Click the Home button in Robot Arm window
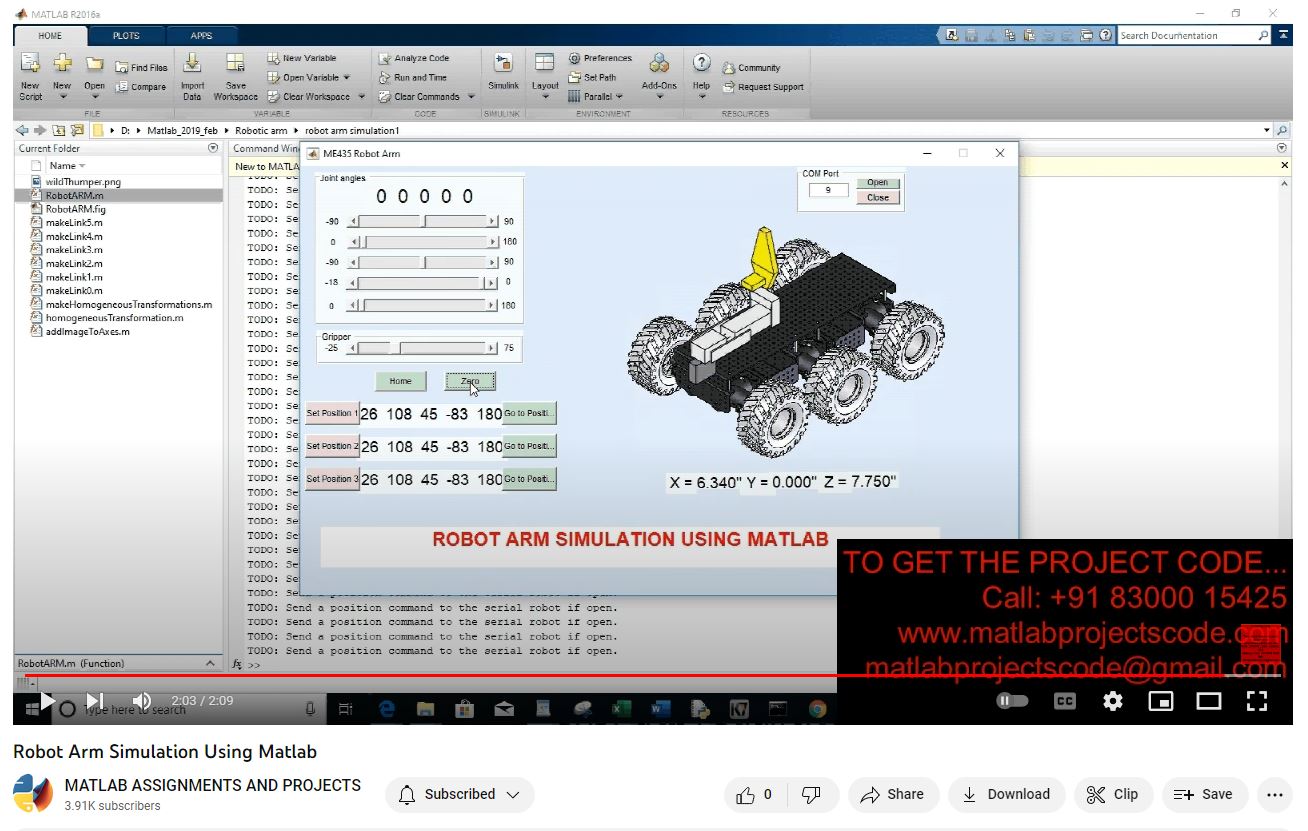The height and width of the screenshot is (831, 1308). click(400, 381)
